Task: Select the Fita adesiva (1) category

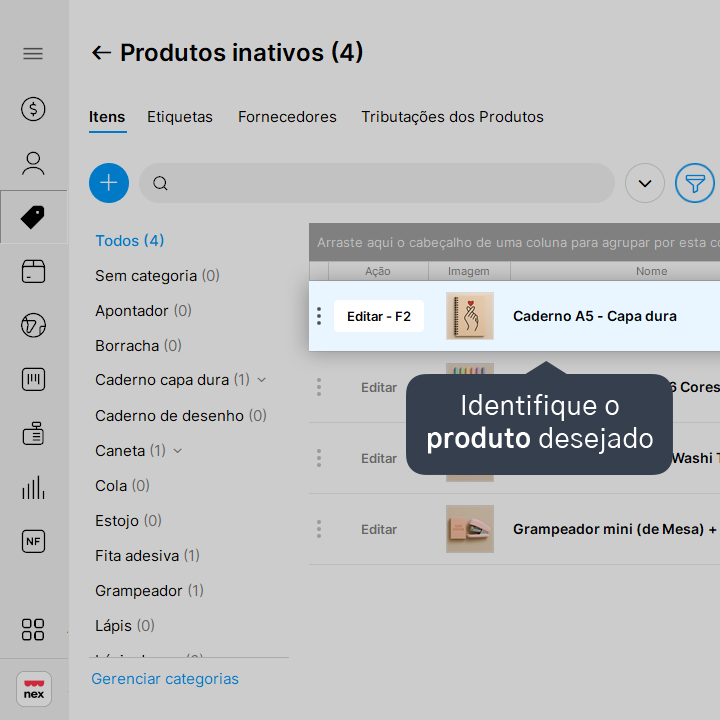Action: pyautogui.click(x=147, y=556)
